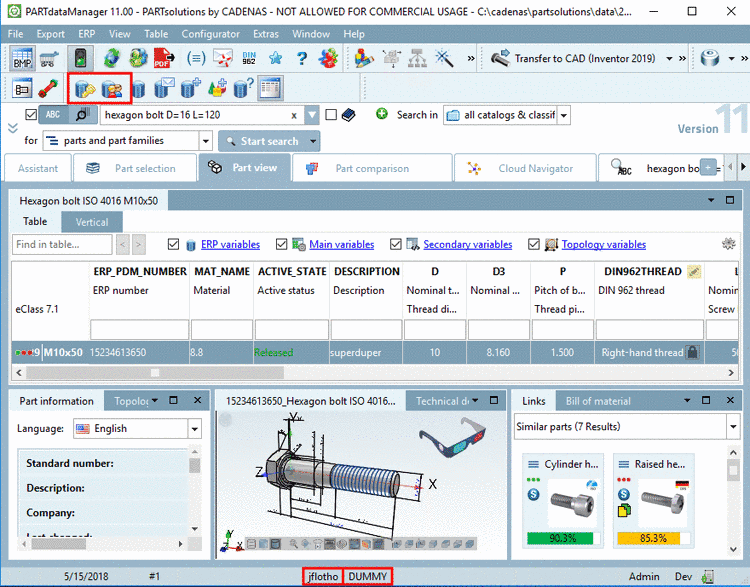Click the status bar server icon
The width and height of the screenshot is (750, 587).
[708, 576]
